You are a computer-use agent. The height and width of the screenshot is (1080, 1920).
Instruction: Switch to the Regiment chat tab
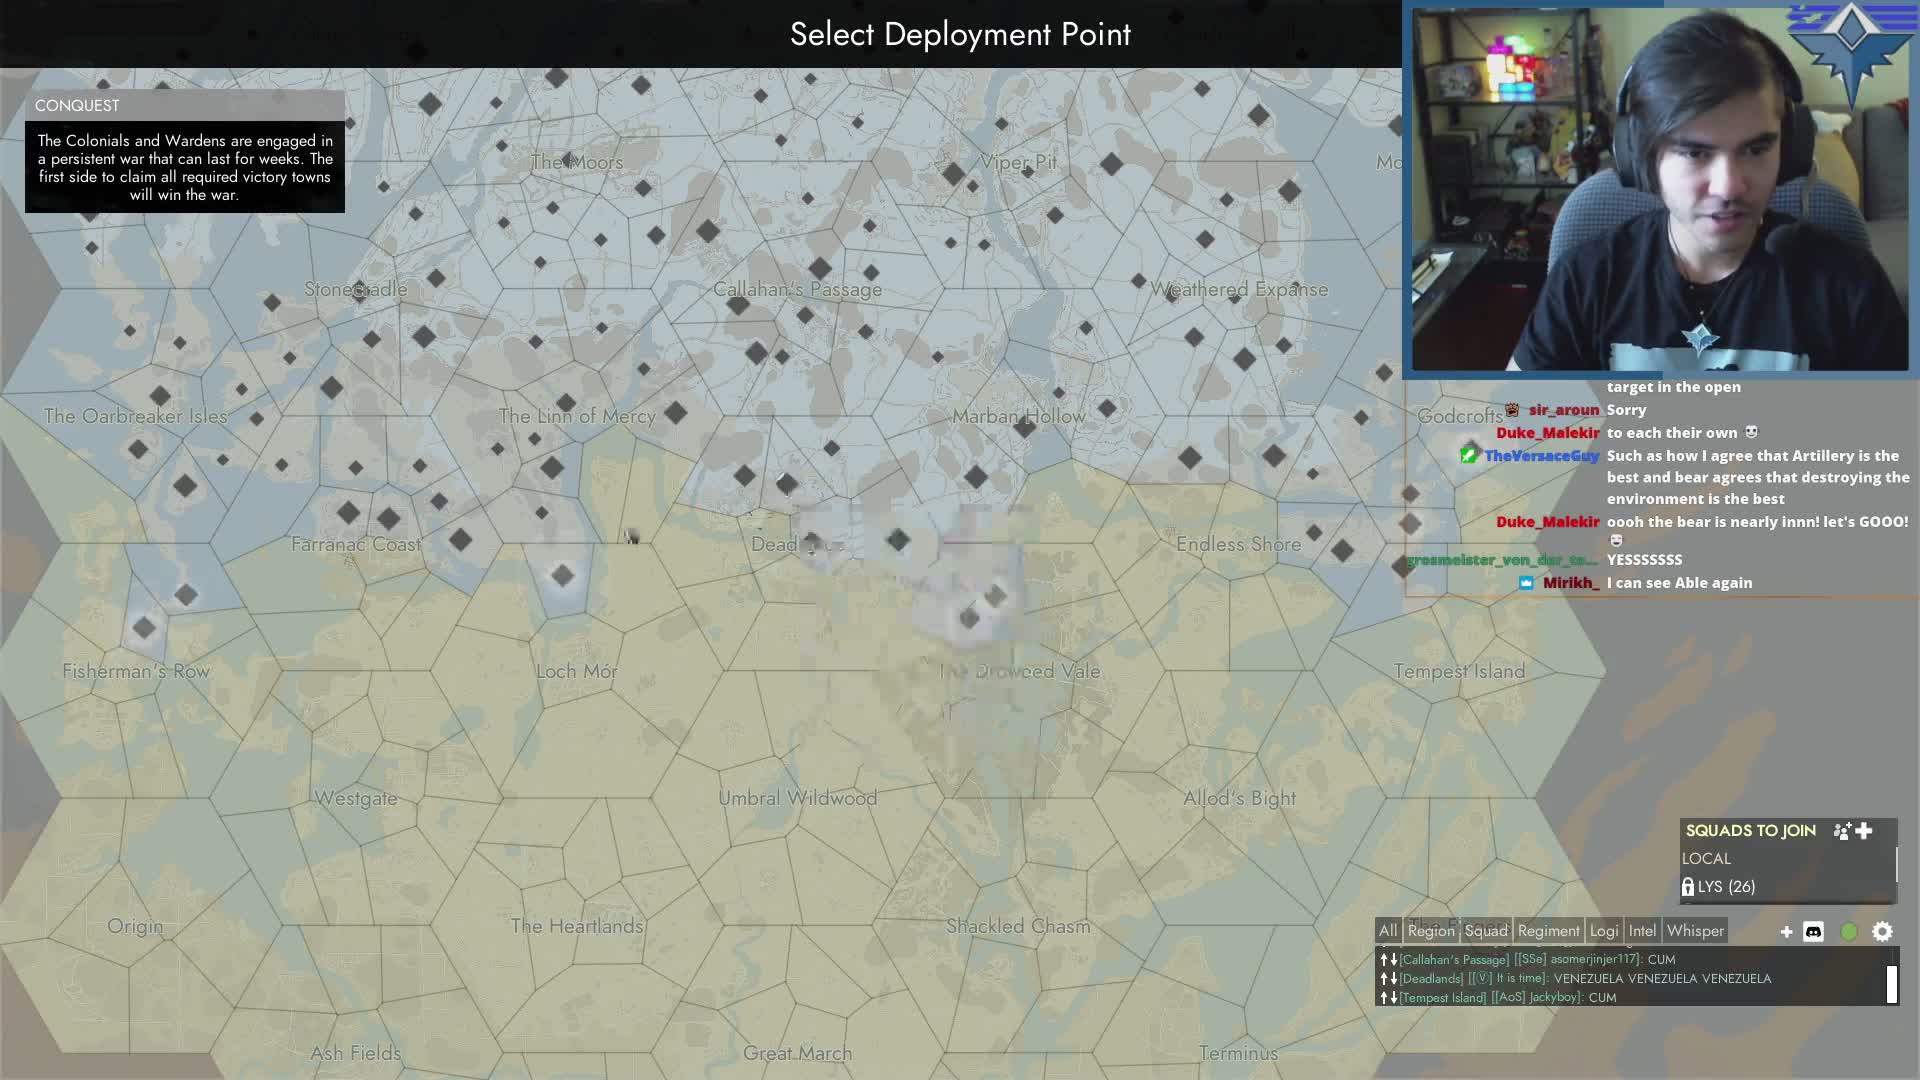coord(1548,931)
